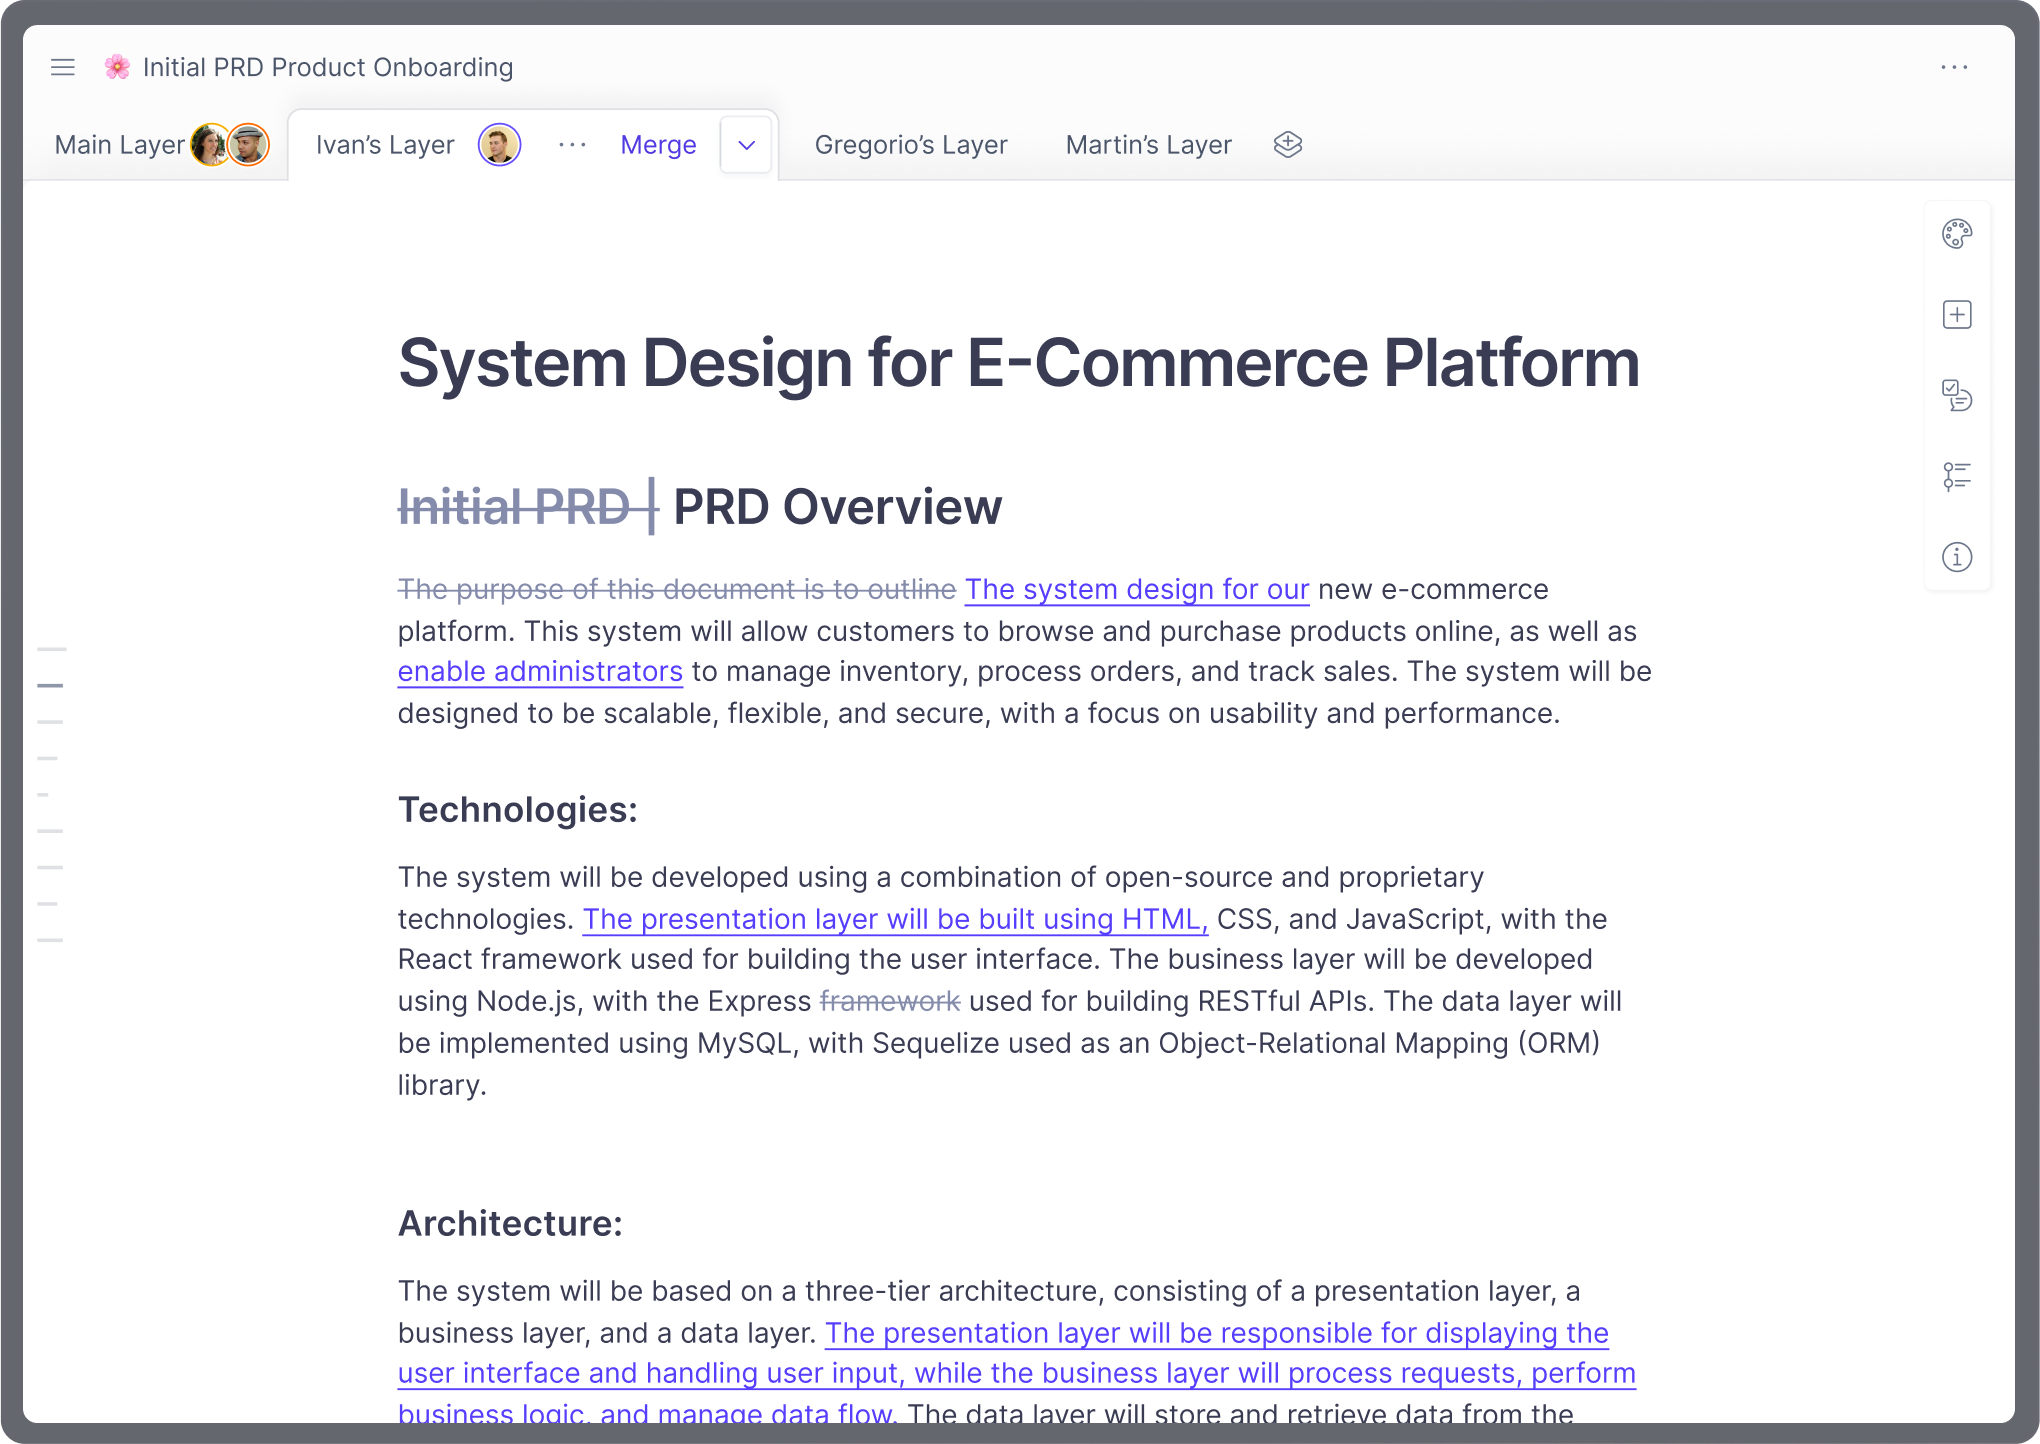
Task: Switch to Gregorio's Layer tab
Action: pos(910,145)
